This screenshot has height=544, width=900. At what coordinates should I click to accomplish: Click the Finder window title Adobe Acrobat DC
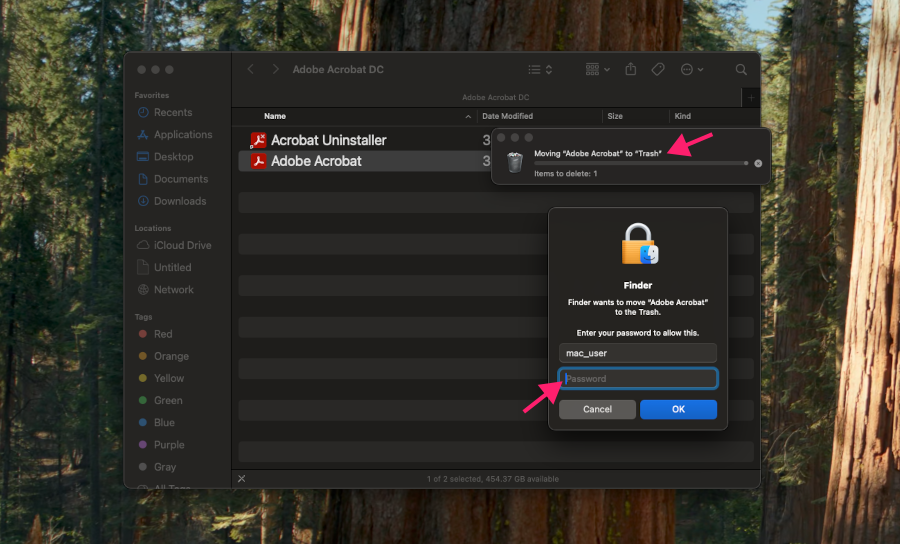(338, 69)
